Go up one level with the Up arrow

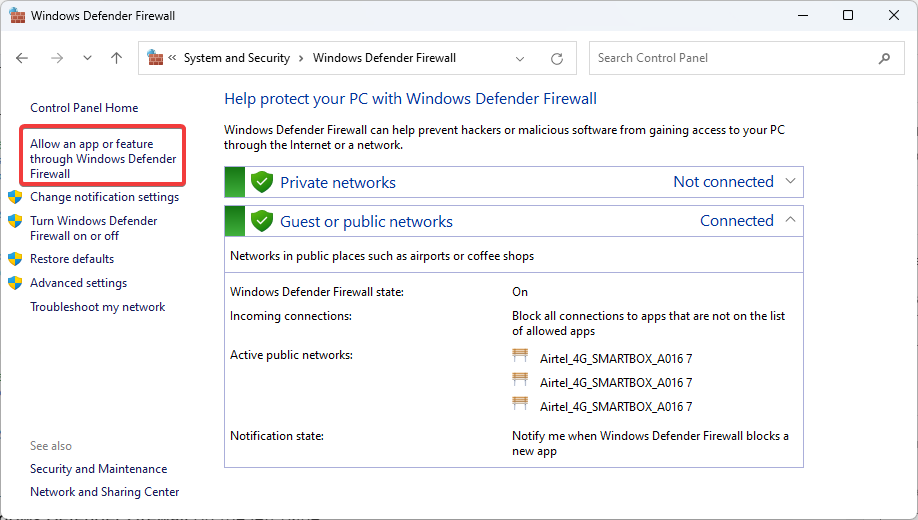point(117,58)
